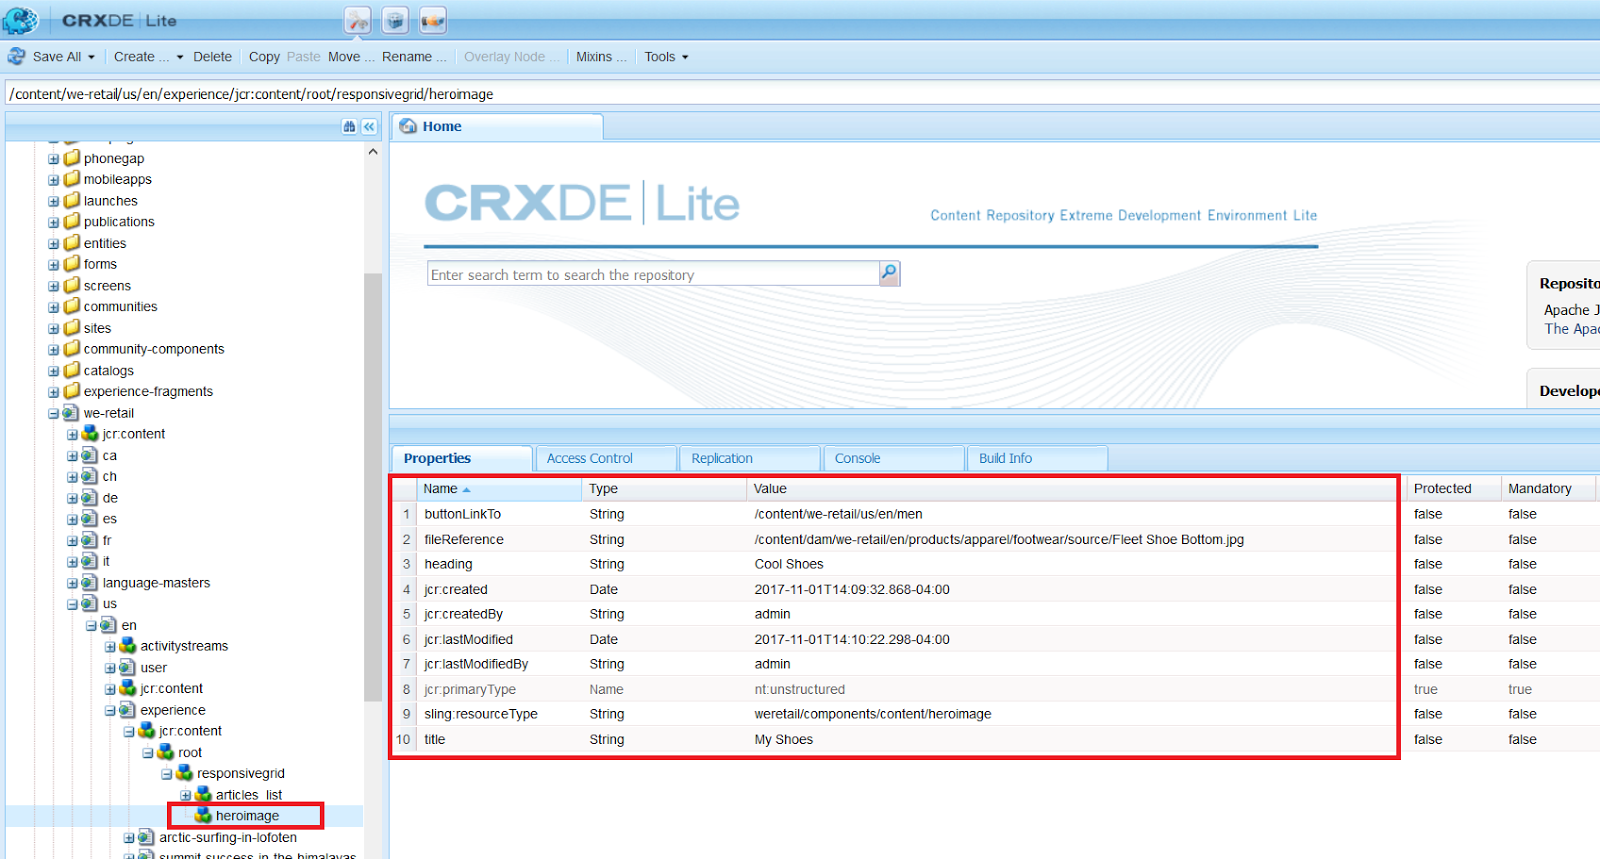Switch to the Properties tab
Viewport: 1600px width, 859px height.
tap(462, 458)
